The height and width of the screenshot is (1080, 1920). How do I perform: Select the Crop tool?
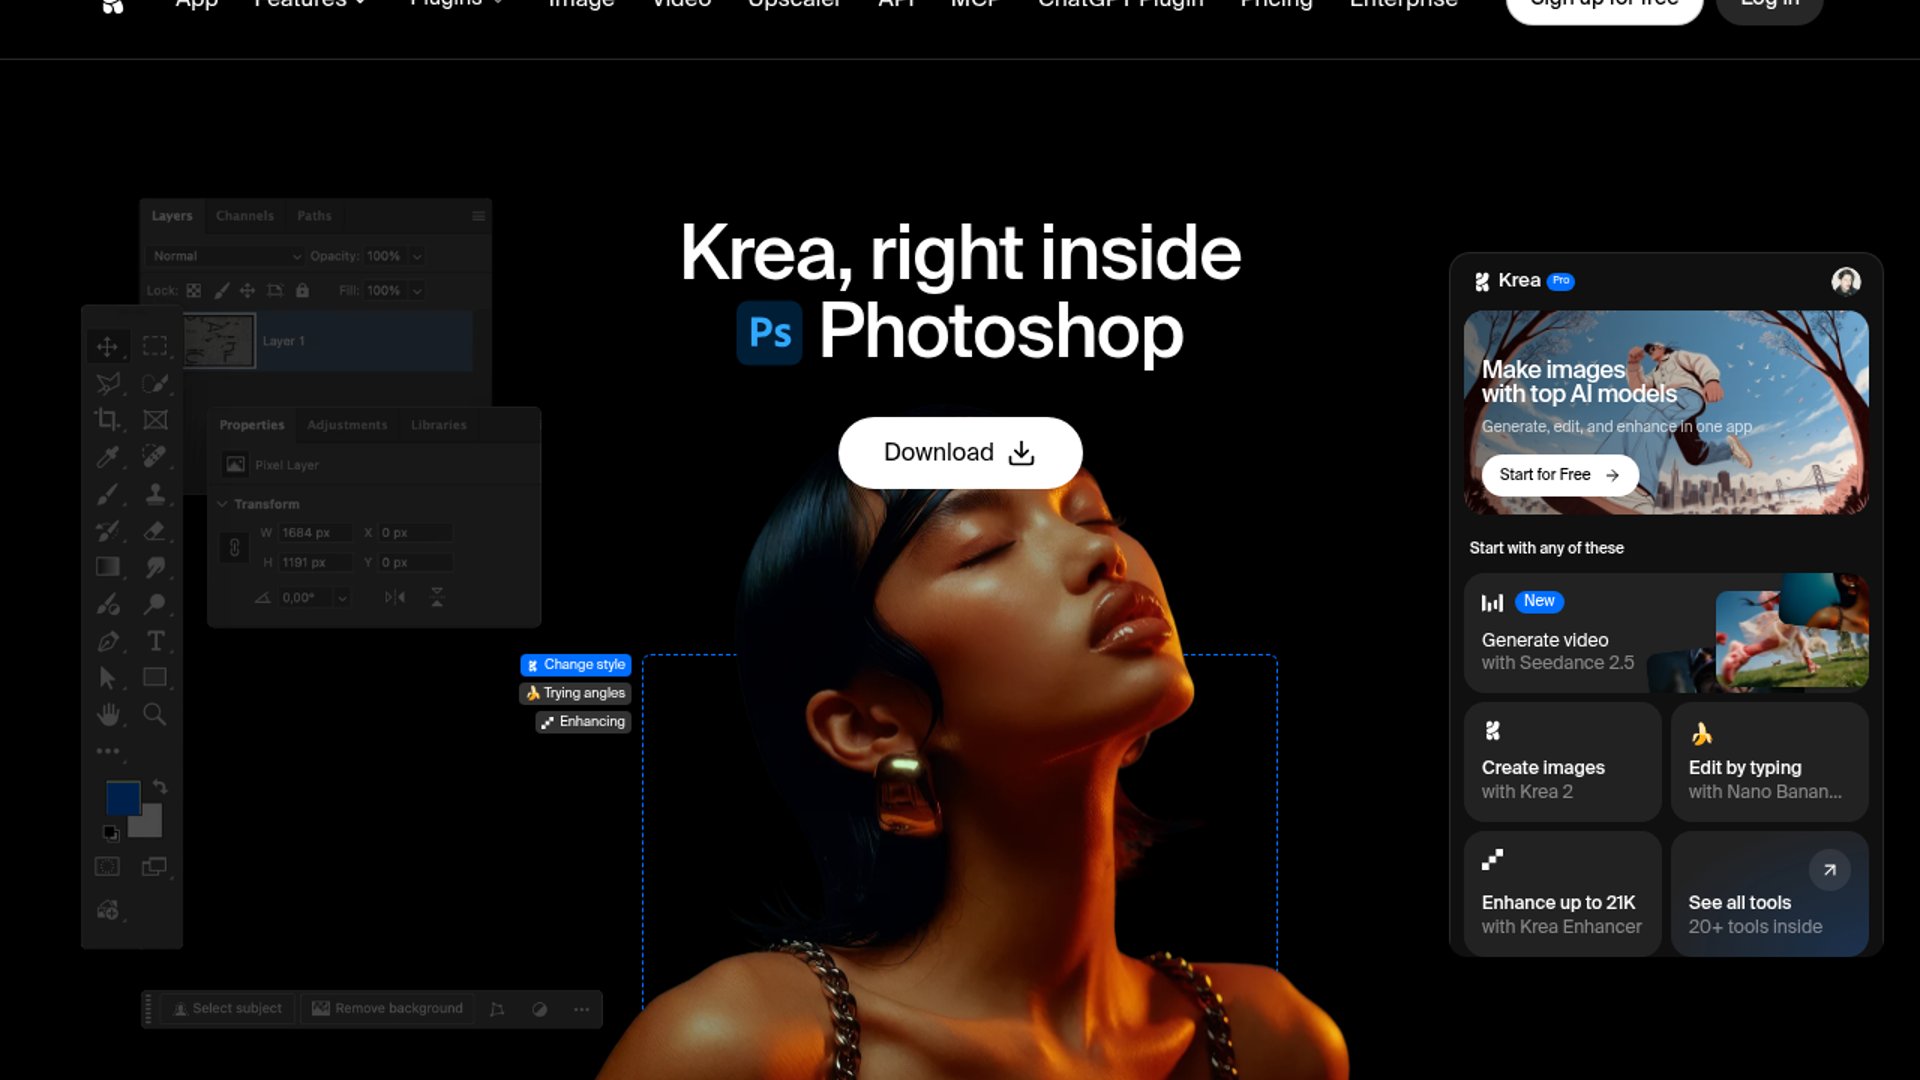107,420
